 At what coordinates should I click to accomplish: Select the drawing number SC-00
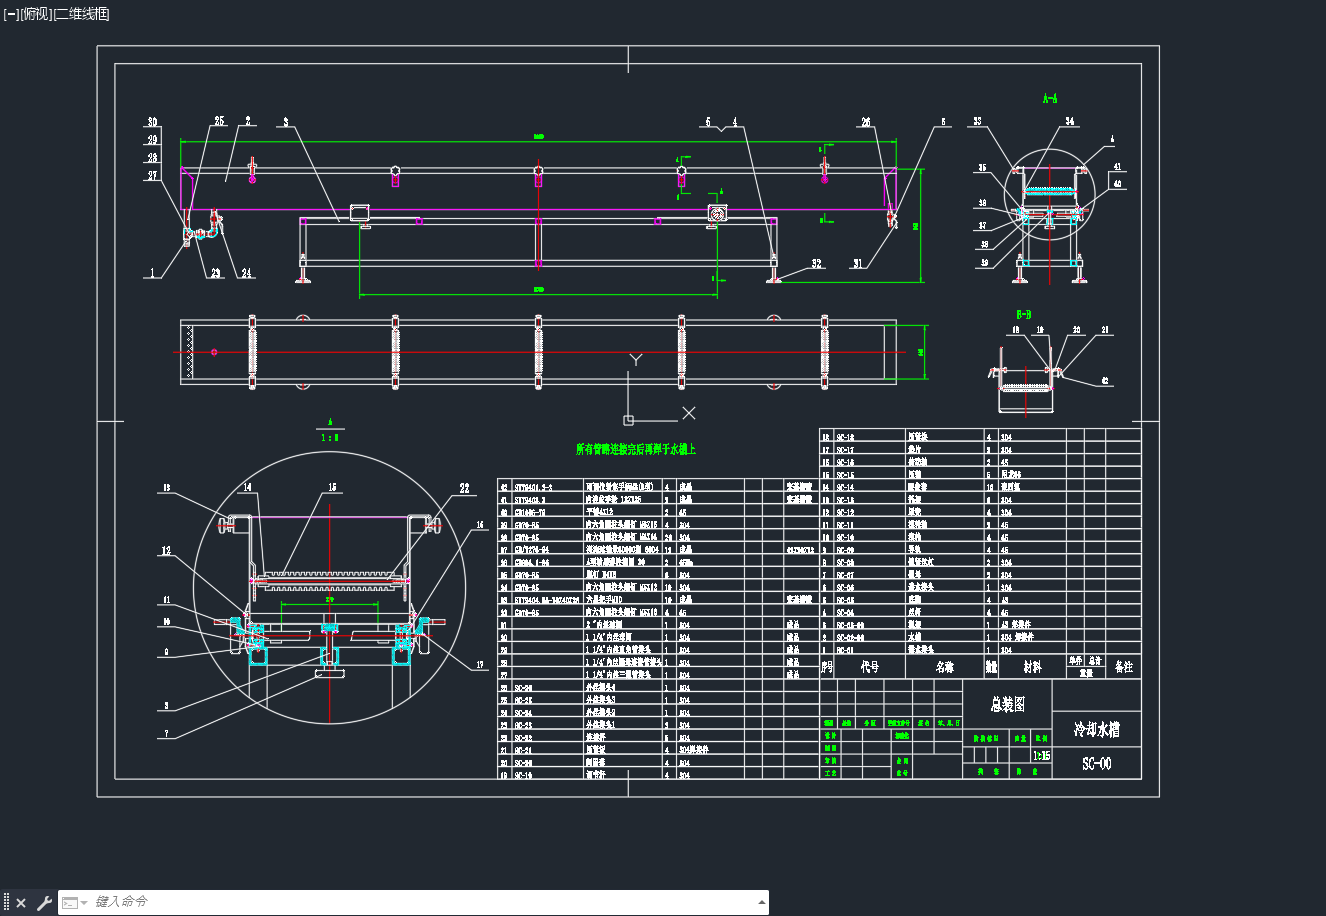[1097, 764]
